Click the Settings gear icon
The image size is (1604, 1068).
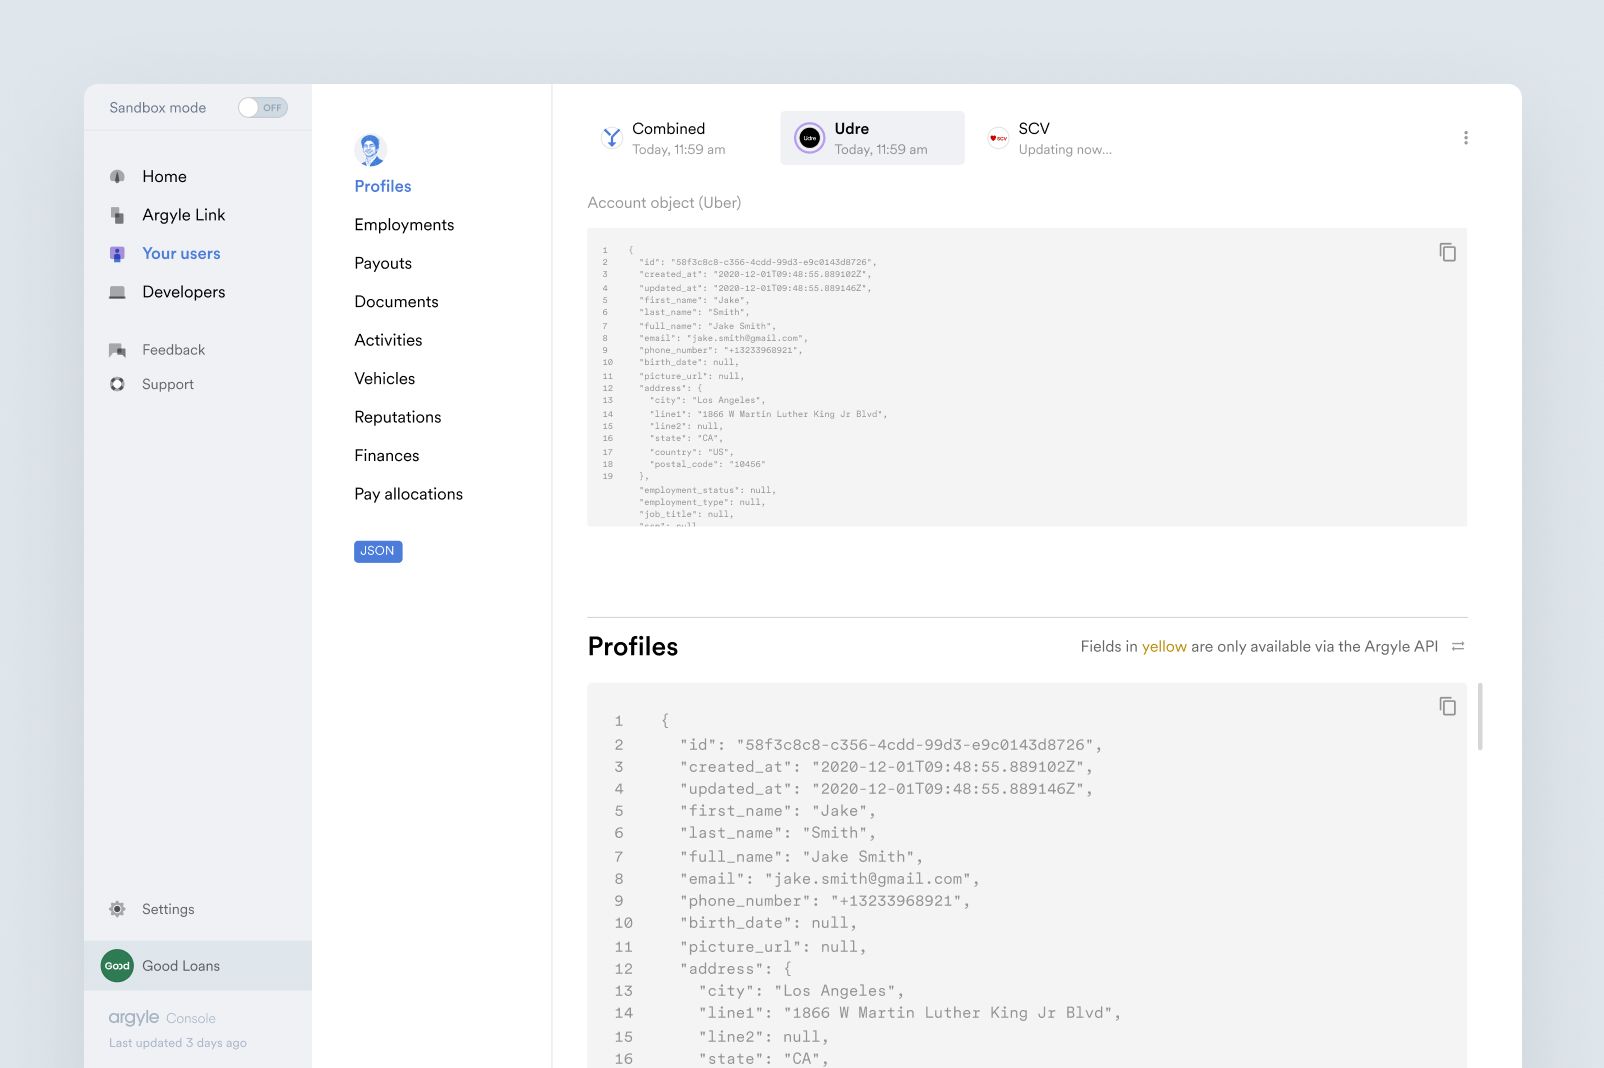pos(117,909)
